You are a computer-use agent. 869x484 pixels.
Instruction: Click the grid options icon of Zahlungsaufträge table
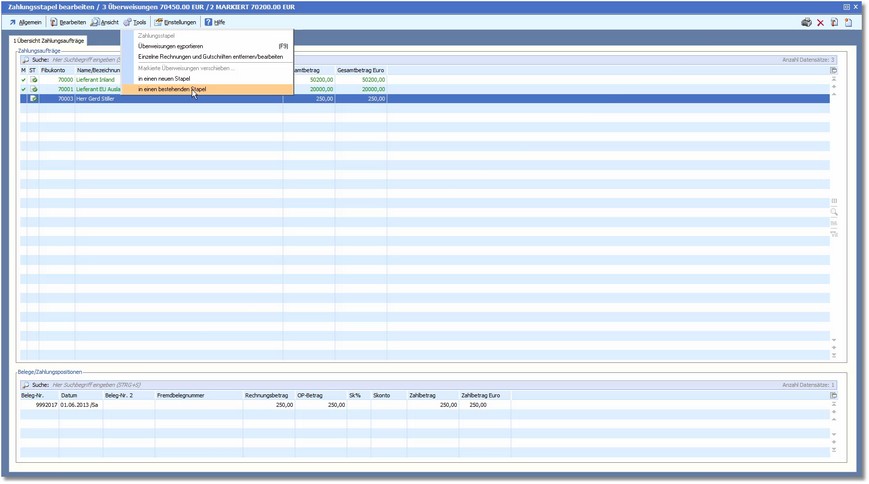pyautogui.click(x=834, y=70)
